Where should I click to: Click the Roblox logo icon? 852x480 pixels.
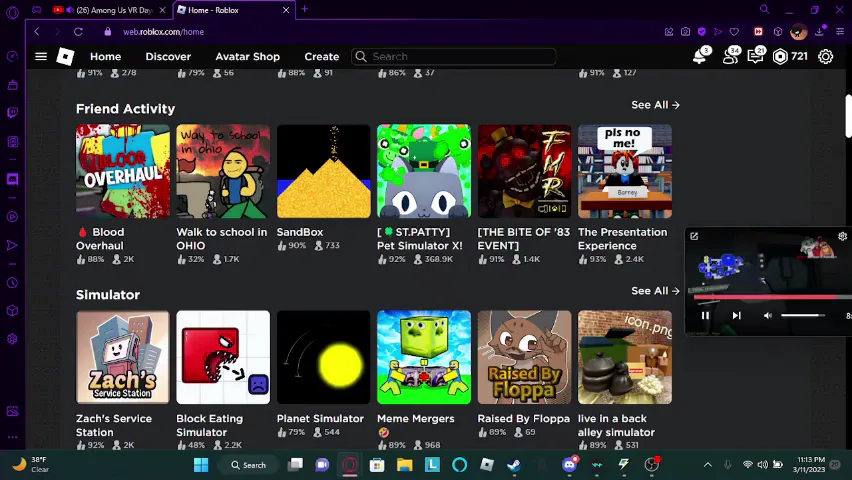pos(65,57)
